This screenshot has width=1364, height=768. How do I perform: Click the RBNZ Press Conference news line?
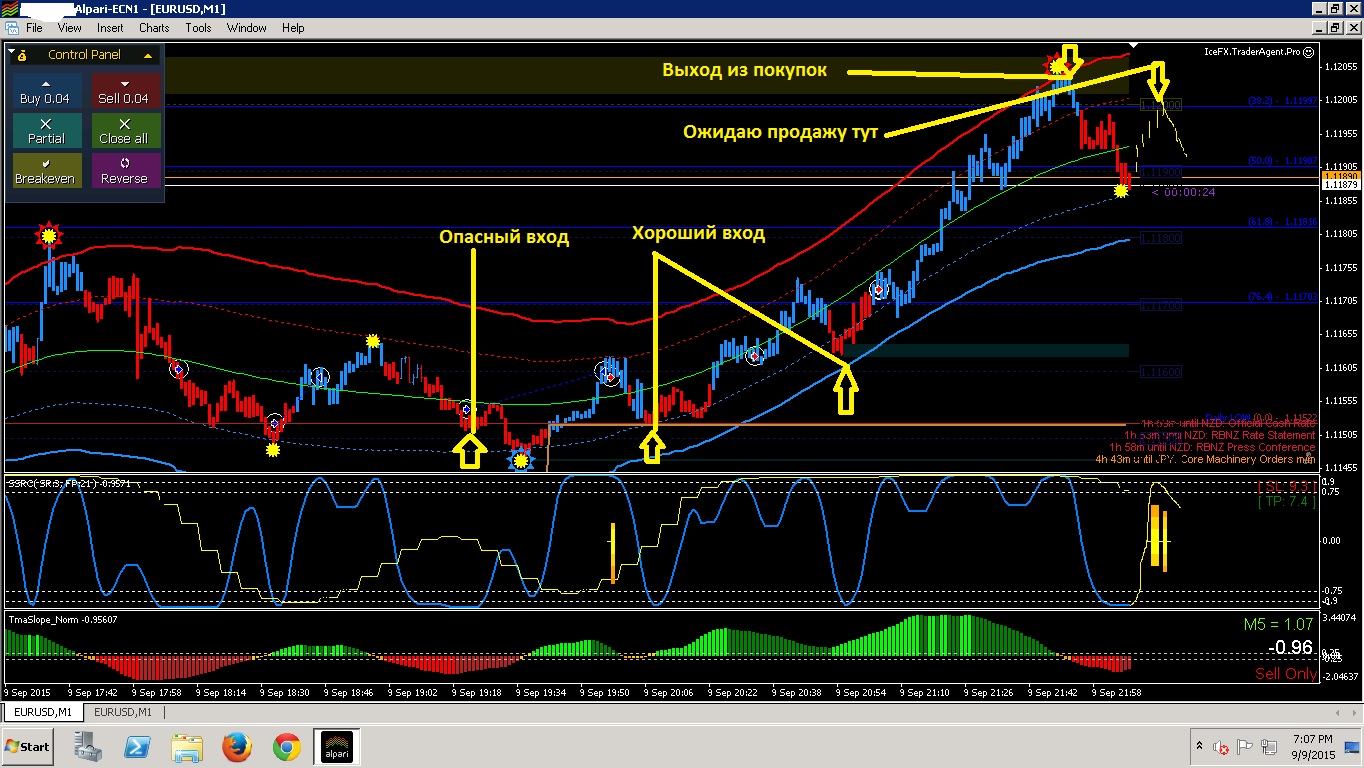[1213, 447]
